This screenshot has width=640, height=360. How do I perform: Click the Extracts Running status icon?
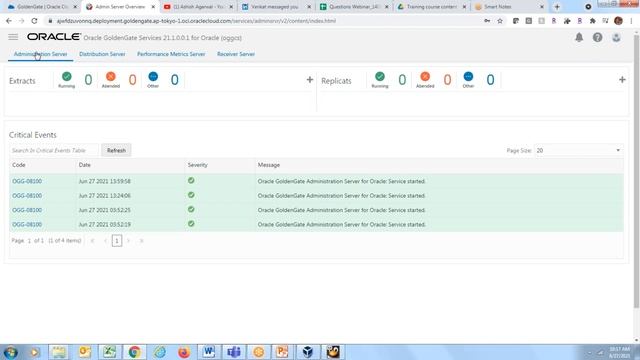tap(67, 76)
